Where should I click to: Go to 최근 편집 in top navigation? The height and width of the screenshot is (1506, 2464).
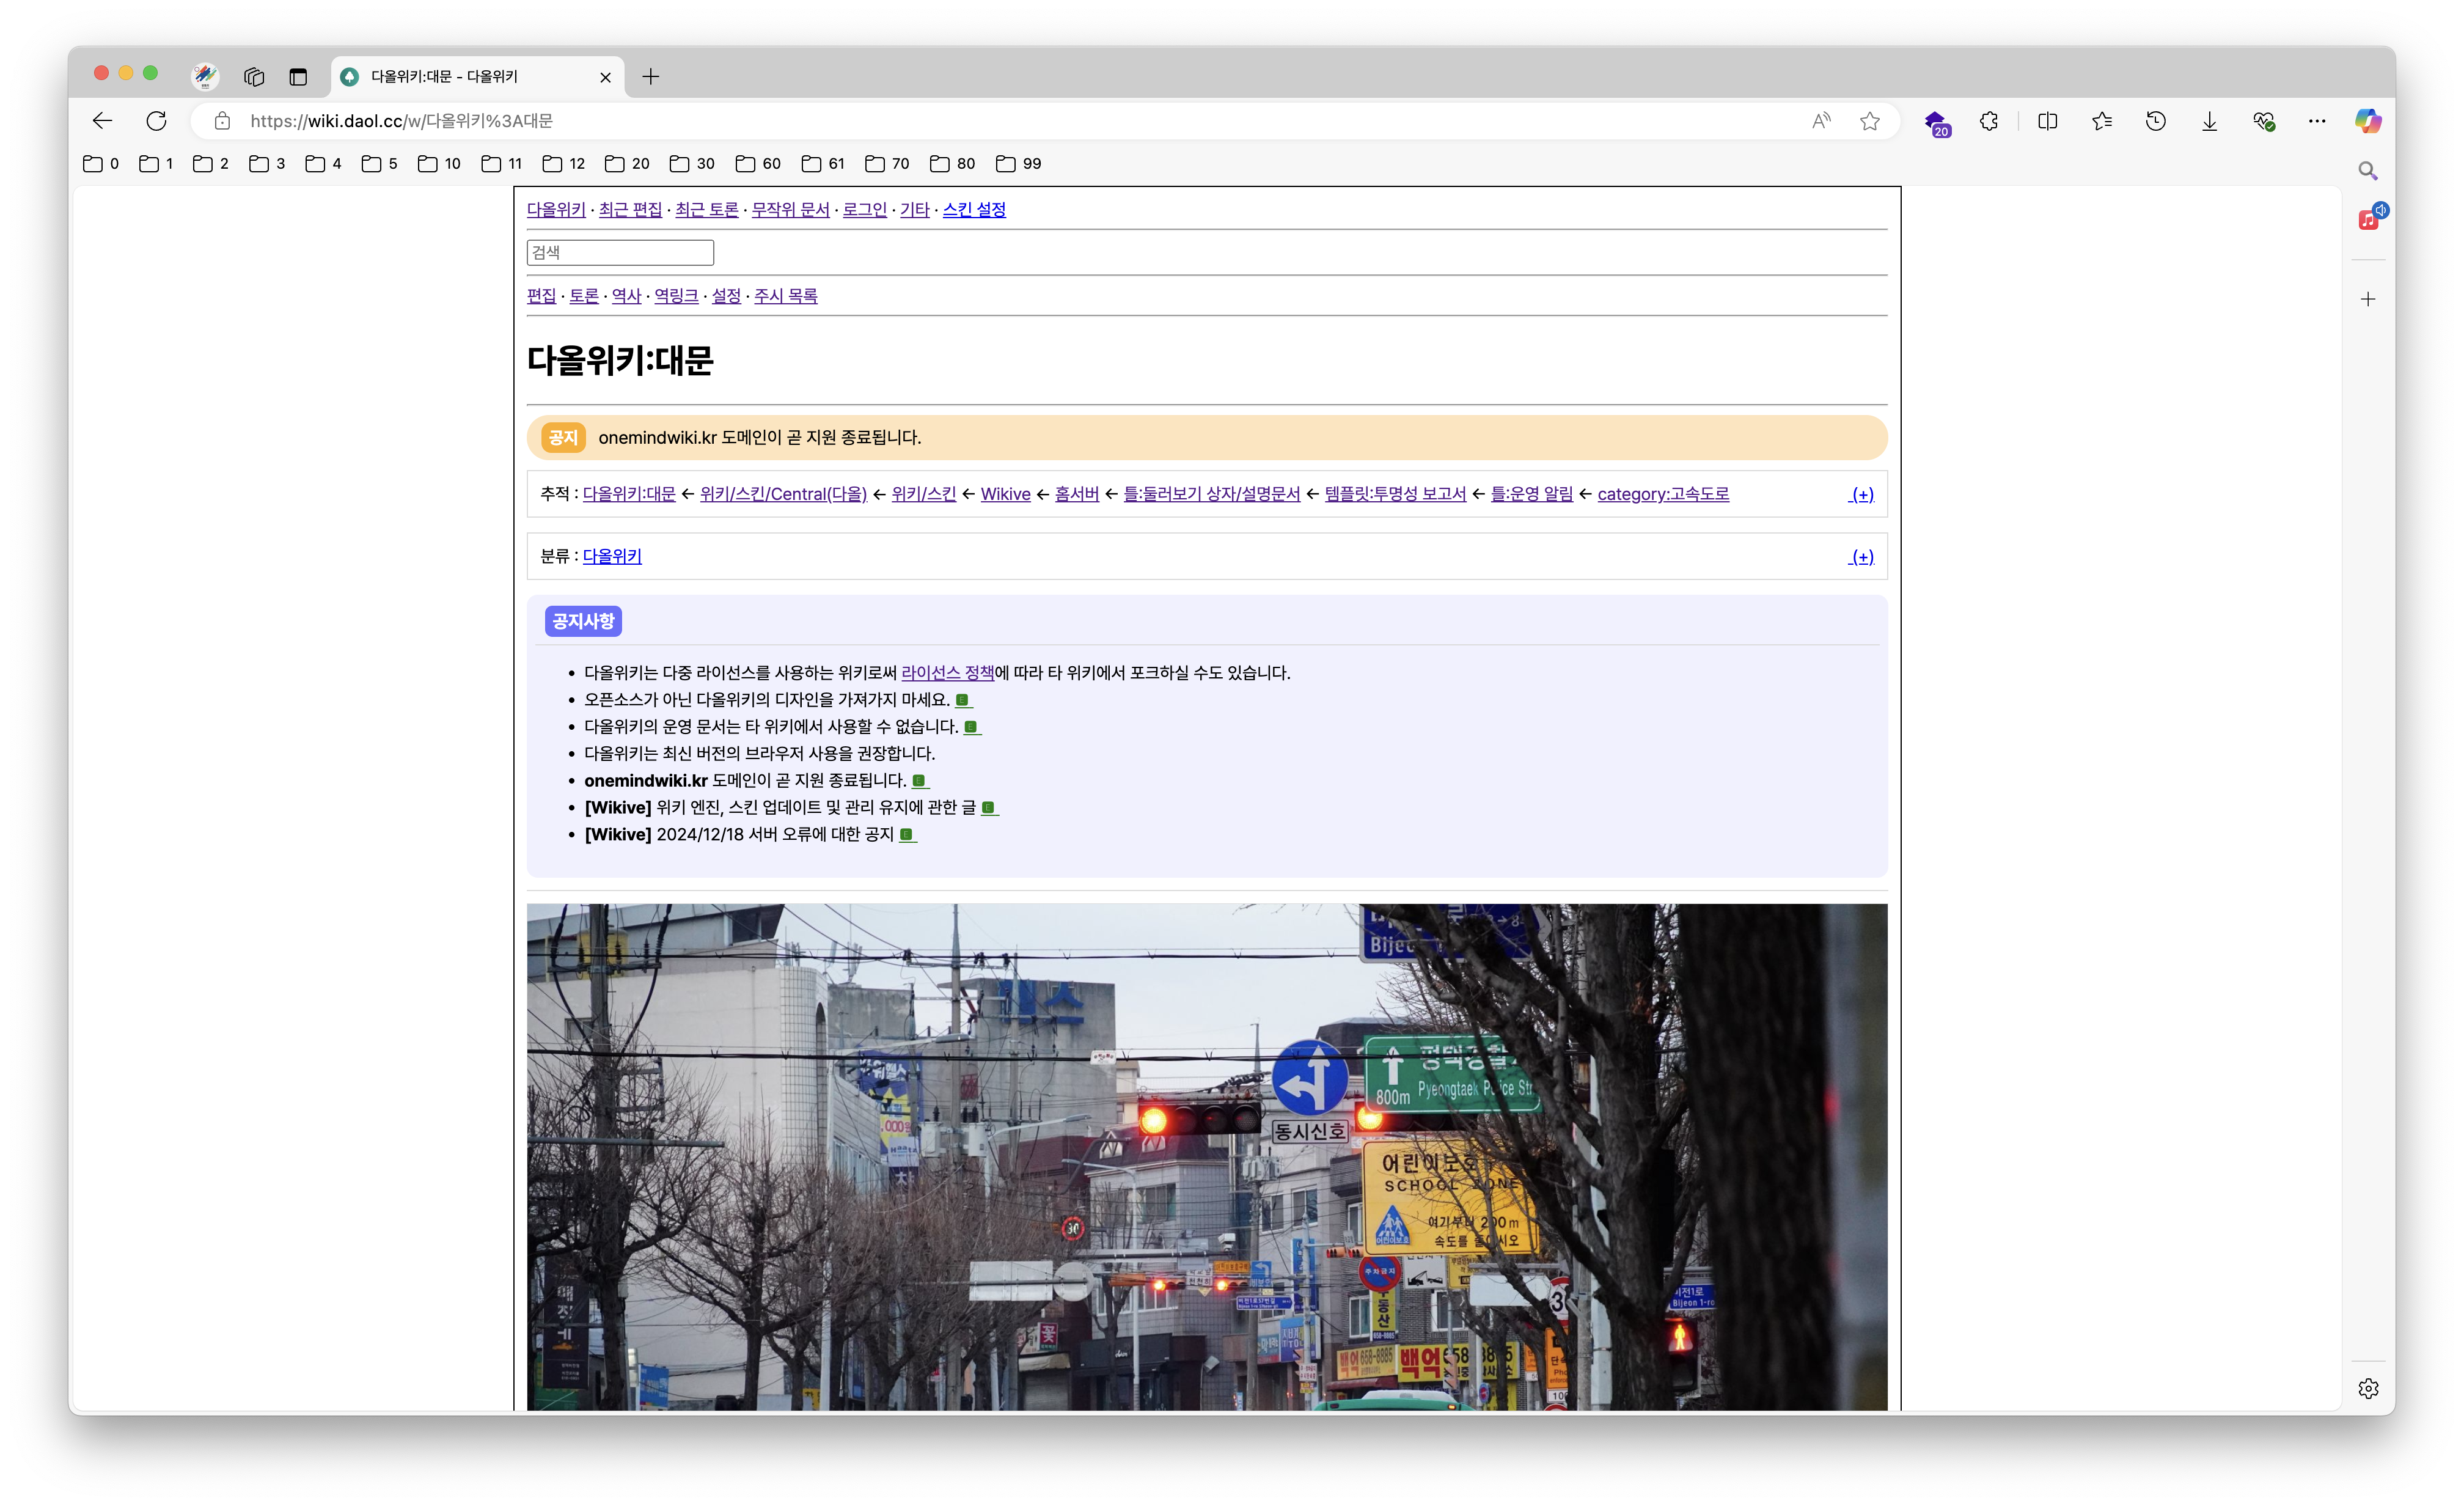630,210
